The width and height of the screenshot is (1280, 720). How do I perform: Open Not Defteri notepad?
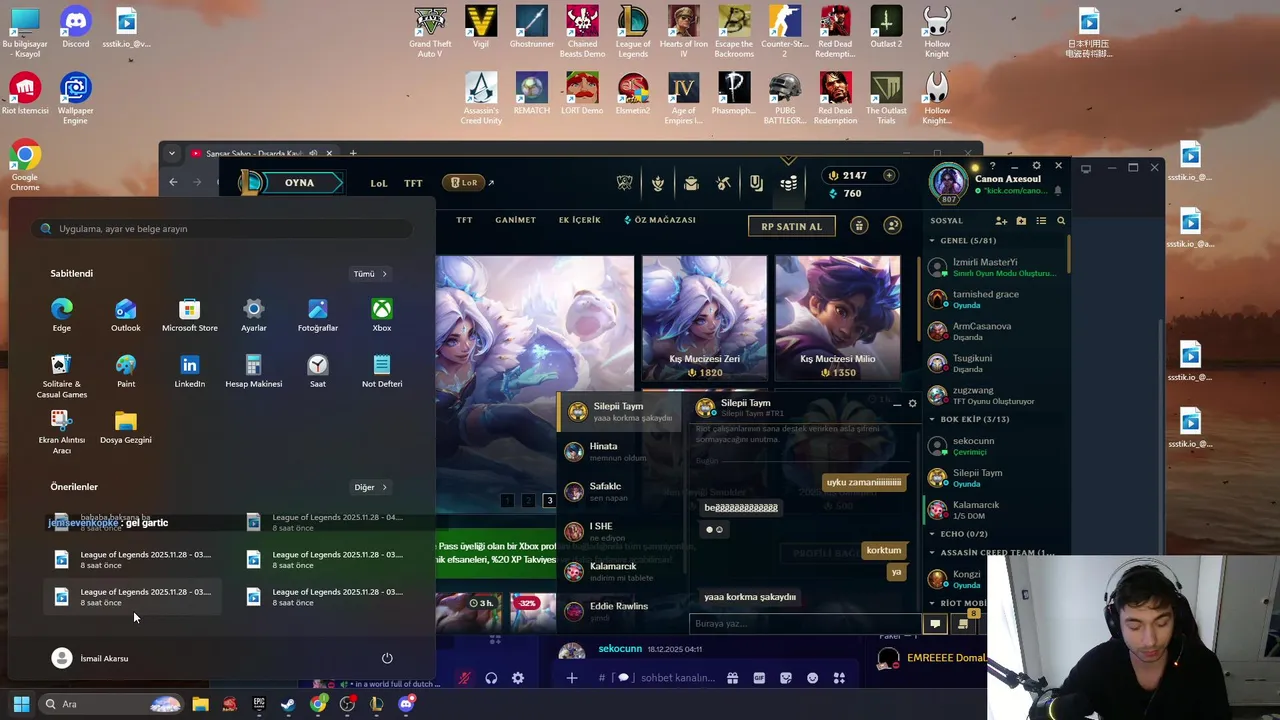[x=381, y=371]
